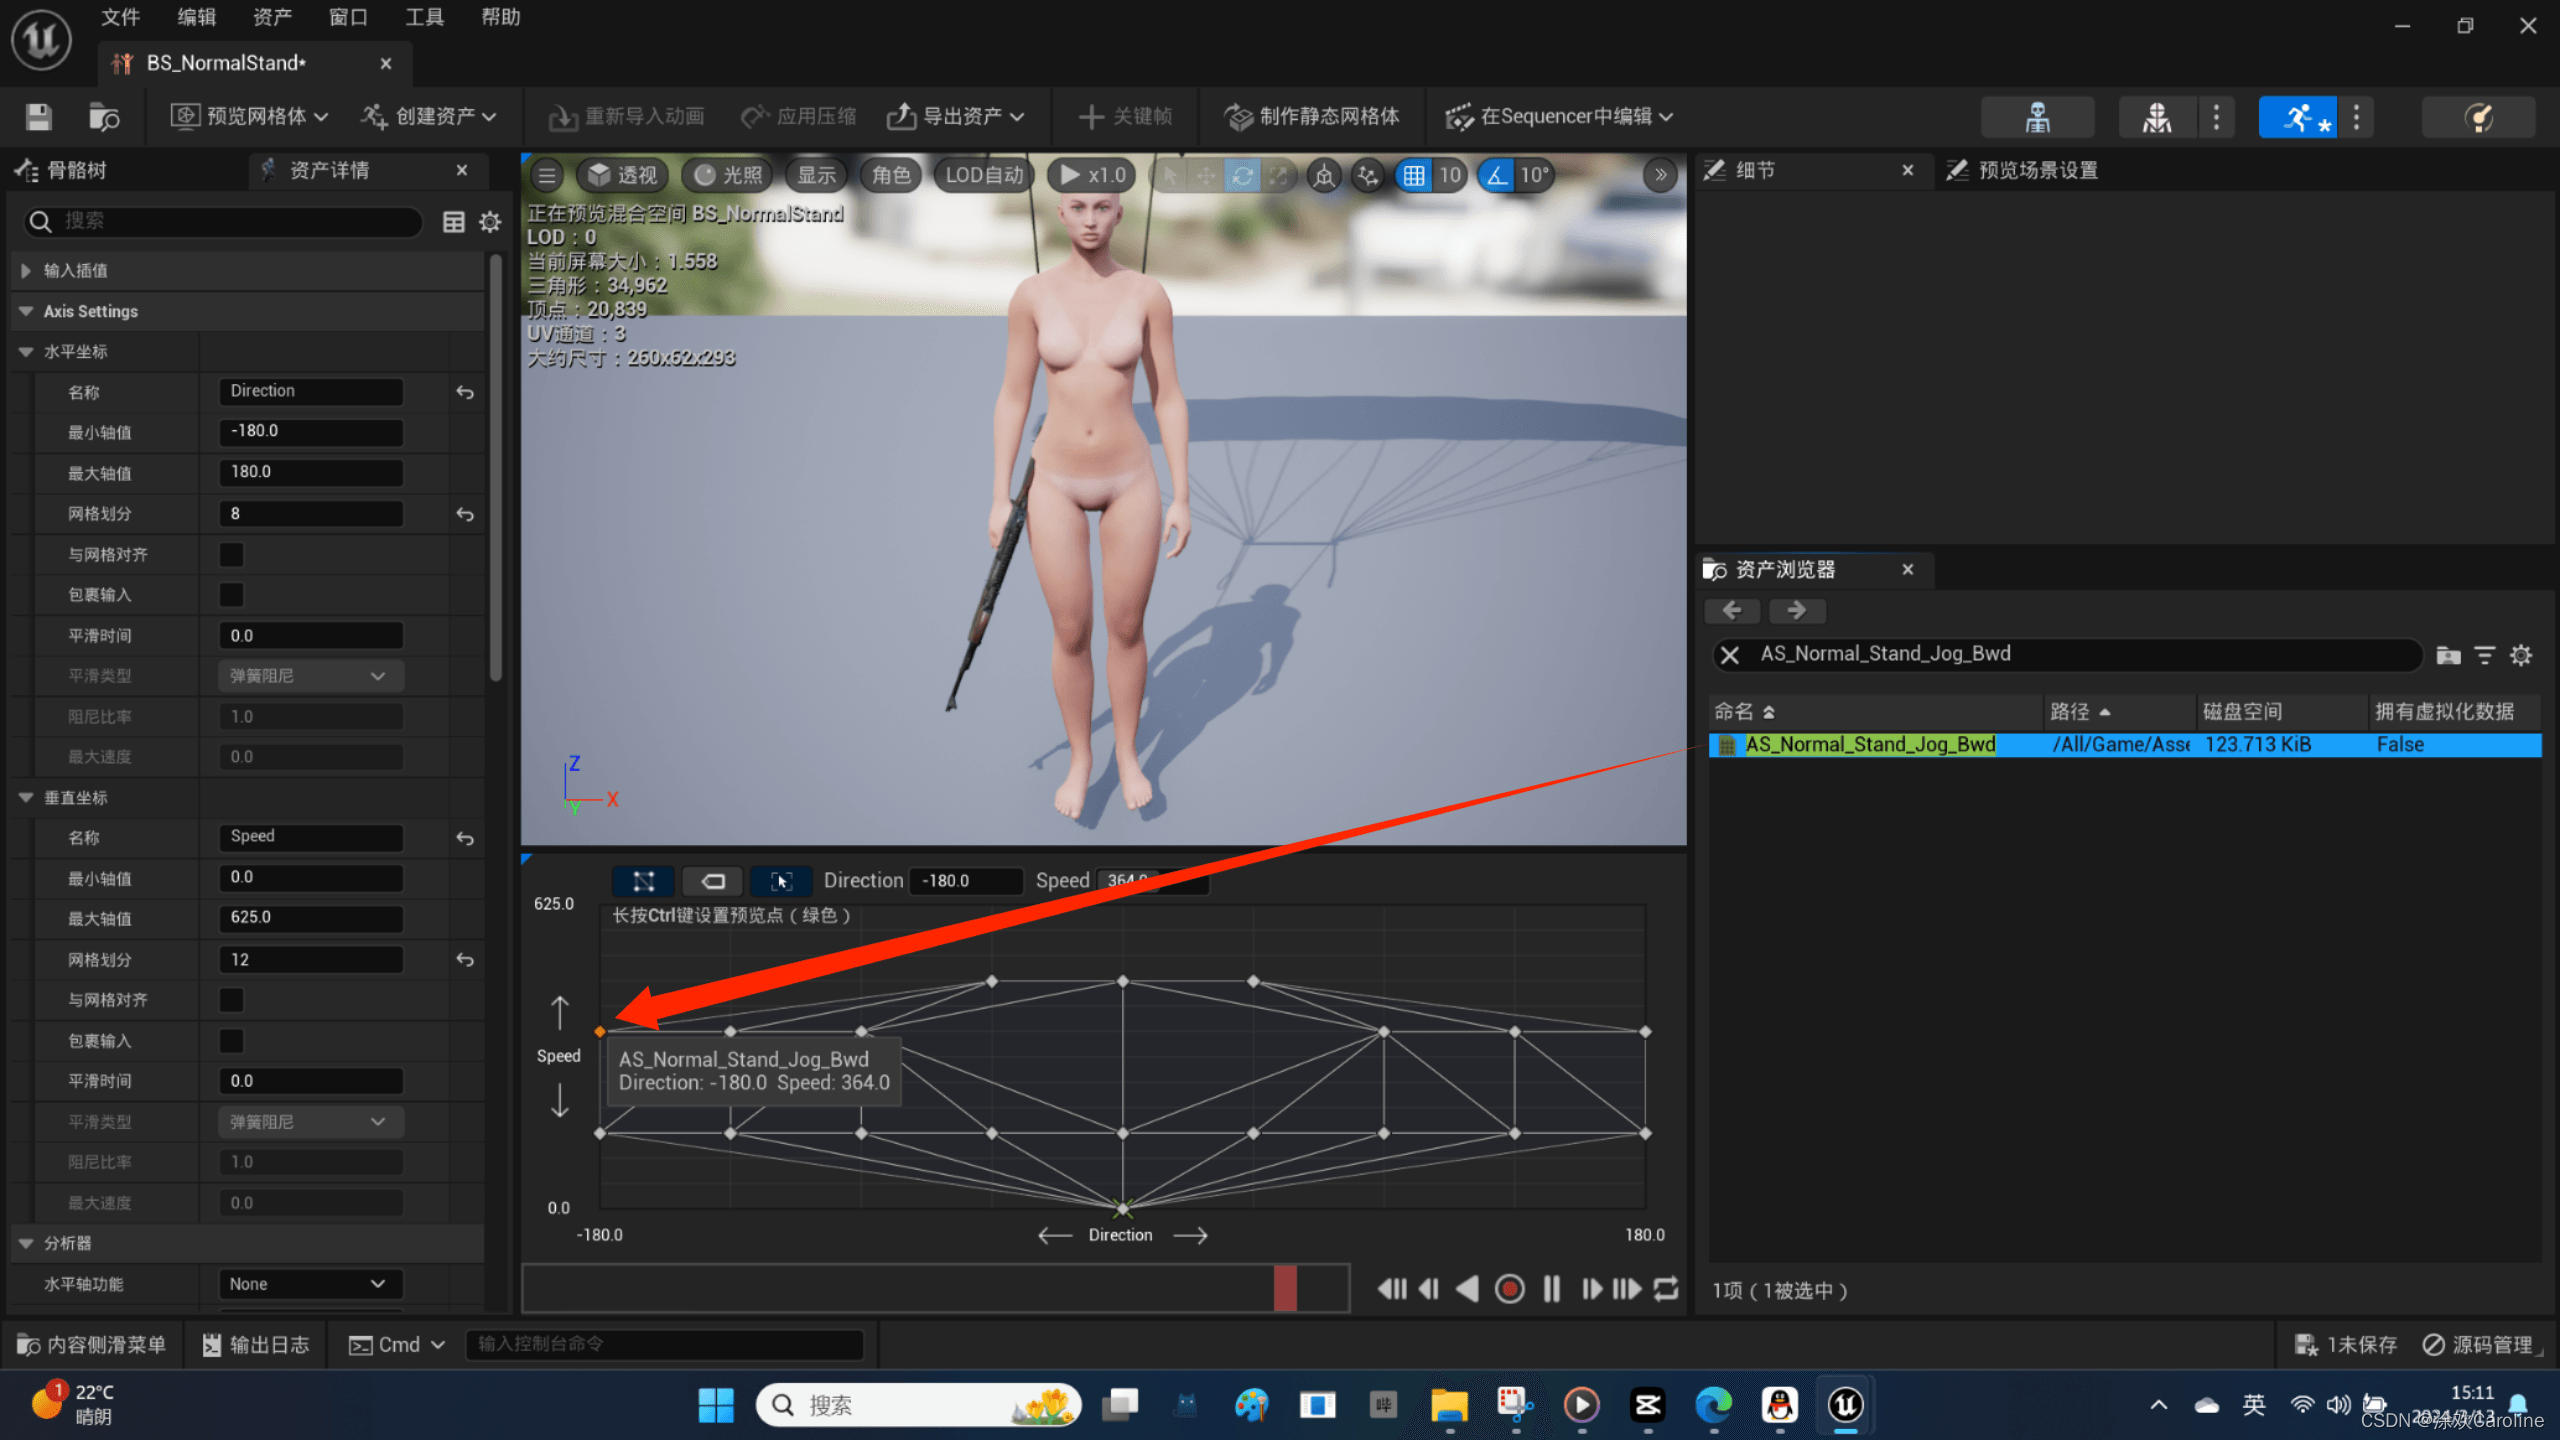Play animation in reverse
Image resolution: width=2560 pixels, height=1440 pixels.
(1467, 1289)
